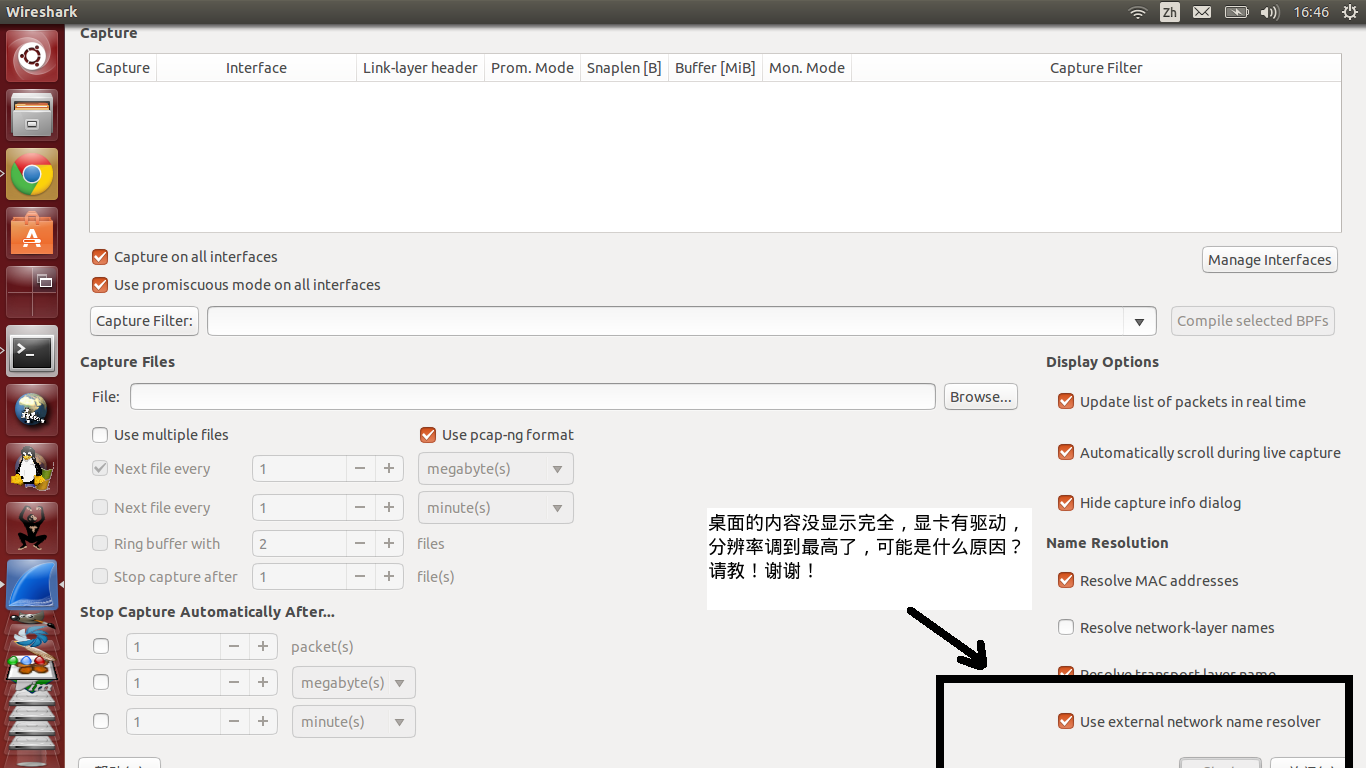1366x768 pixels.
Task: Expand the Capture Filter combo box arrow
Action: point(1139,321)
